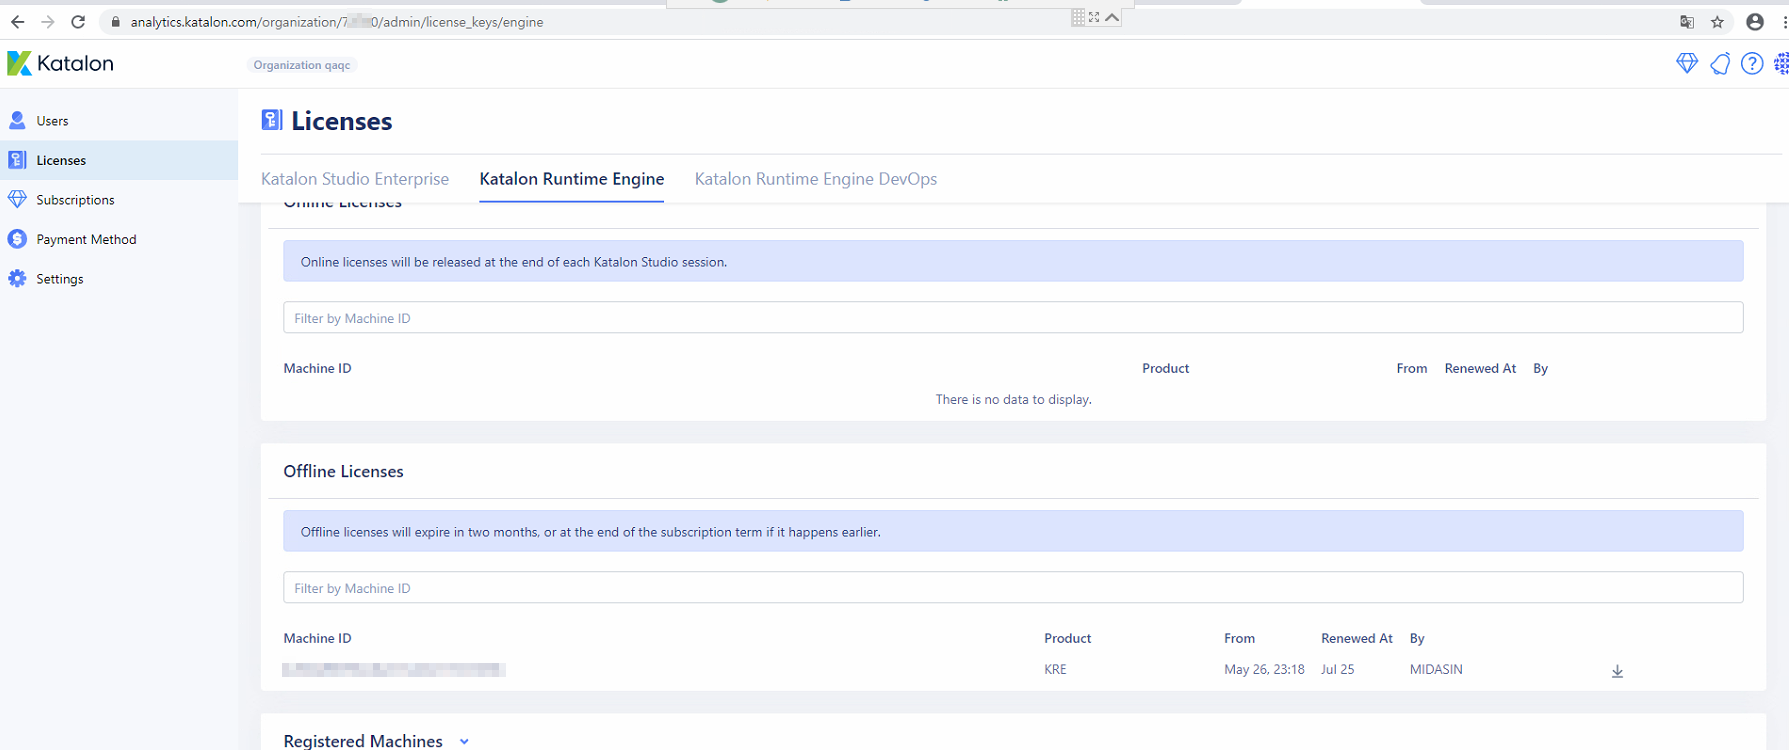Click the Settings gear sidebar icon
The width and height of the screenshot is (1789, 750).
[x=17, y=279]
